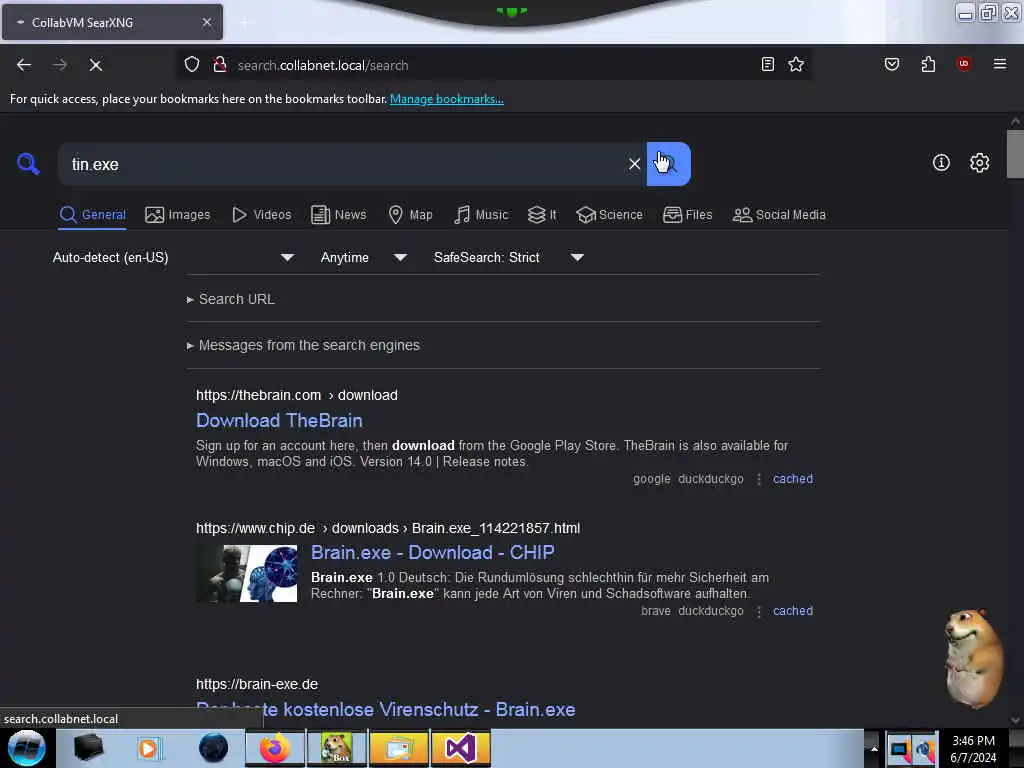Close the CollabVM SearXNG tab

(x=207, y=22)
